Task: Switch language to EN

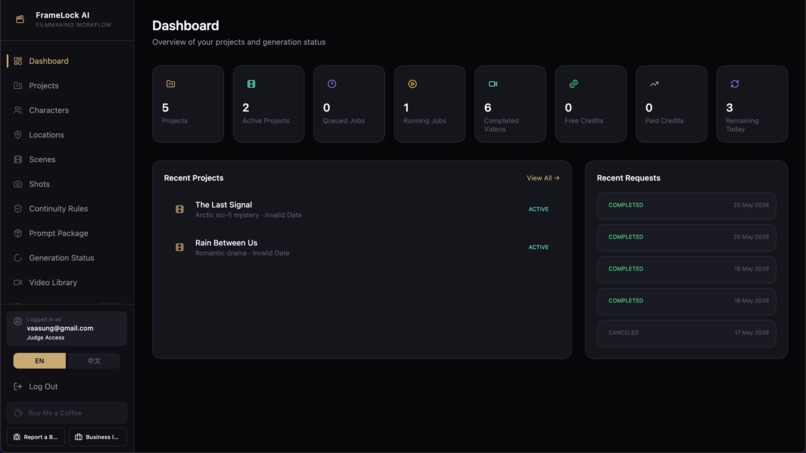Action: click(40, 361)
